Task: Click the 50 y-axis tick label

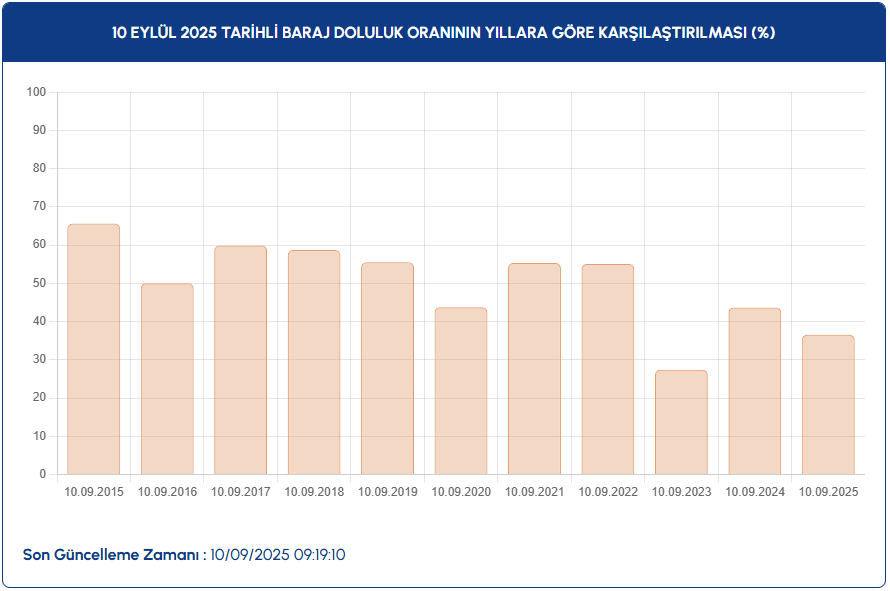Action: pos(40,283)
